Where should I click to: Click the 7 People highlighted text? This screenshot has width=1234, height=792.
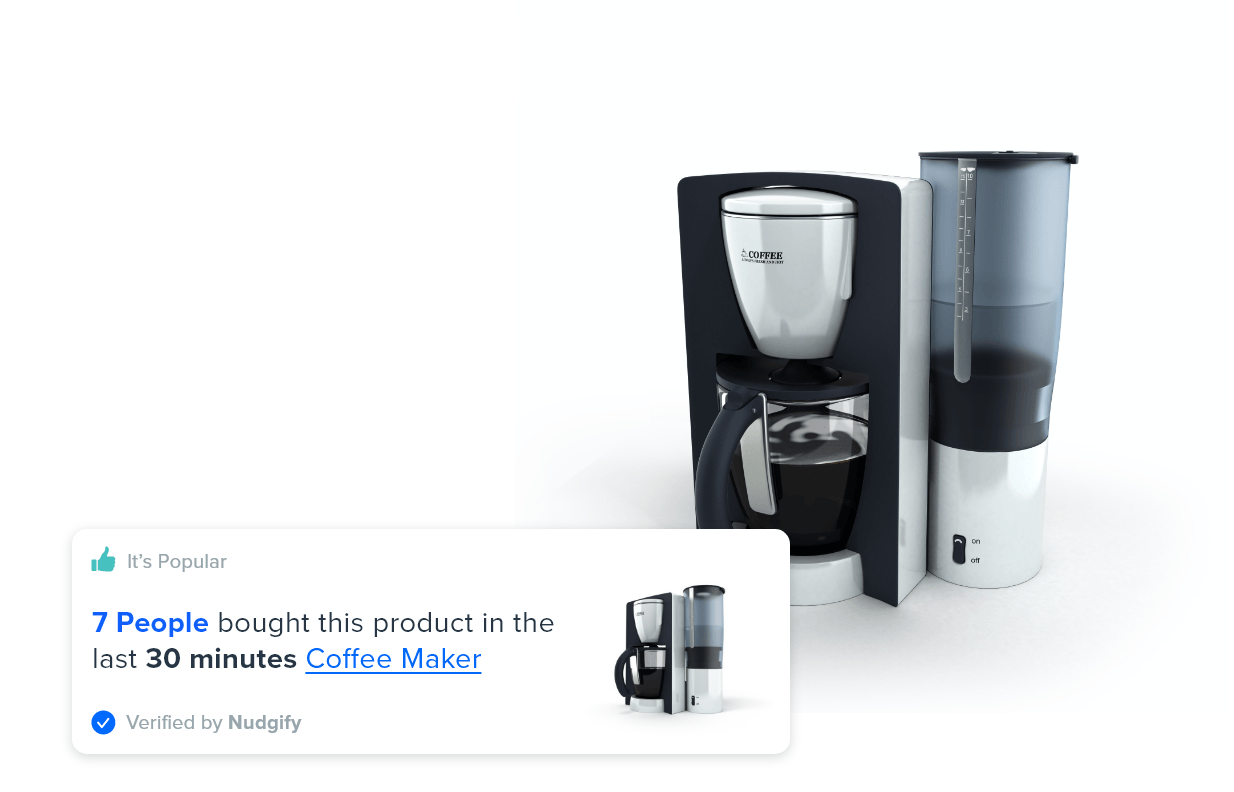point(150,623)
